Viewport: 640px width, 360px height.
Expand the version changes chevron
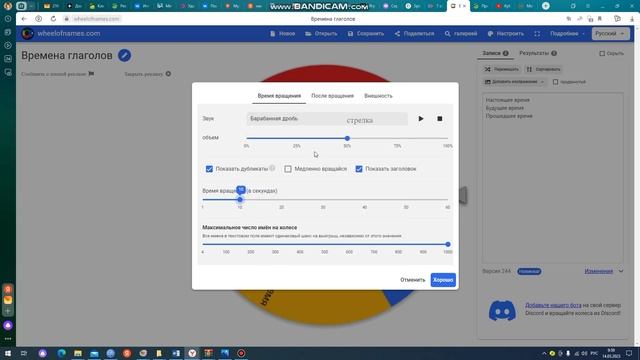621,271
